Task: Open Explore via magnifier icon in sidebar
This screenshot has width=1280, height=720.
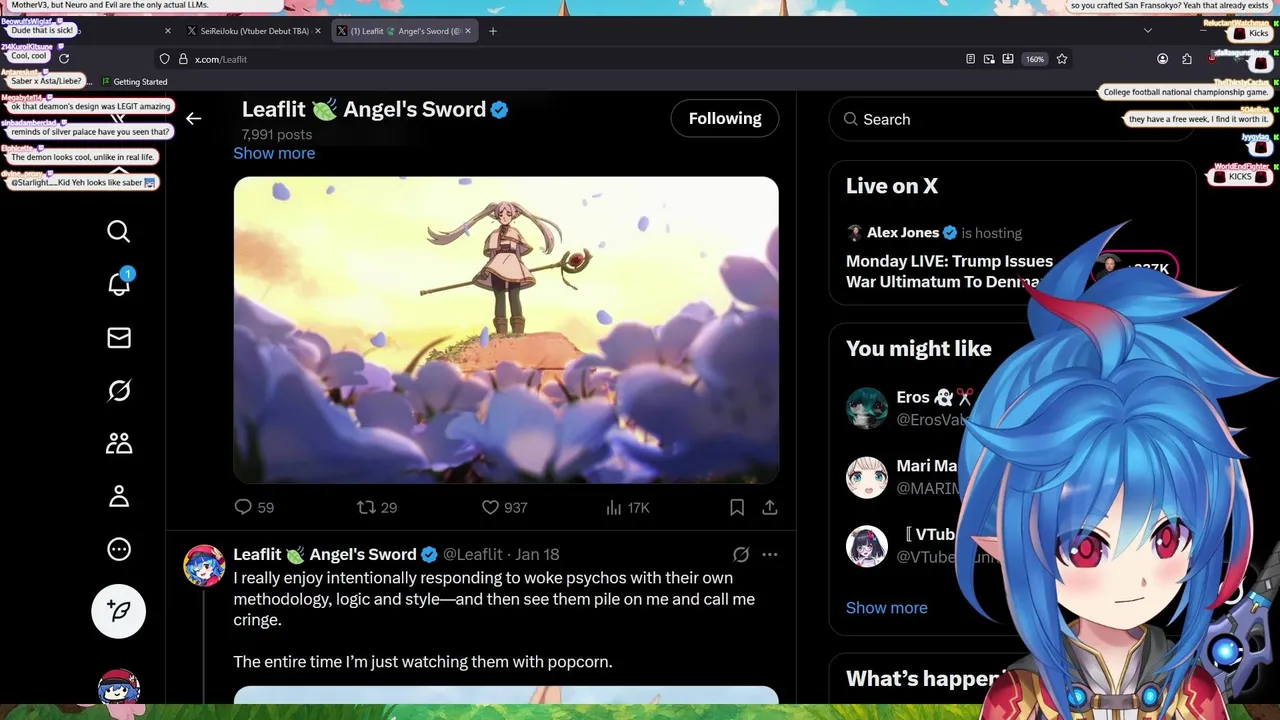Action: (119, 232)
